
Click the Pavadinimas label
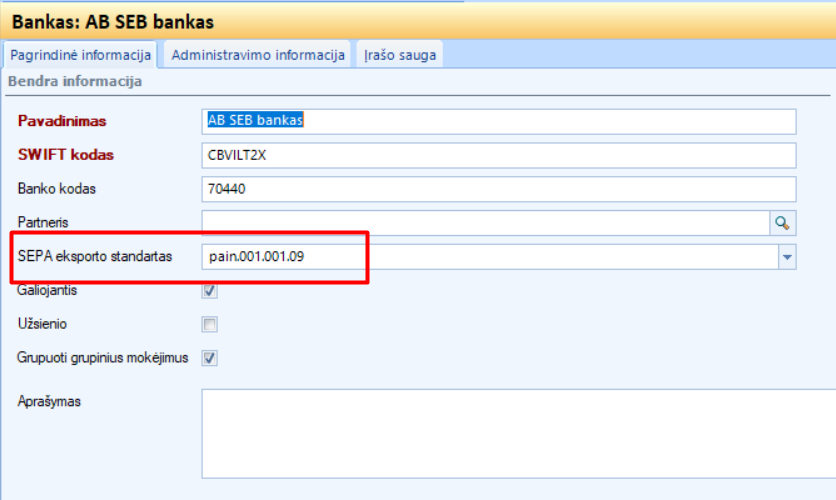click(62, 121)
